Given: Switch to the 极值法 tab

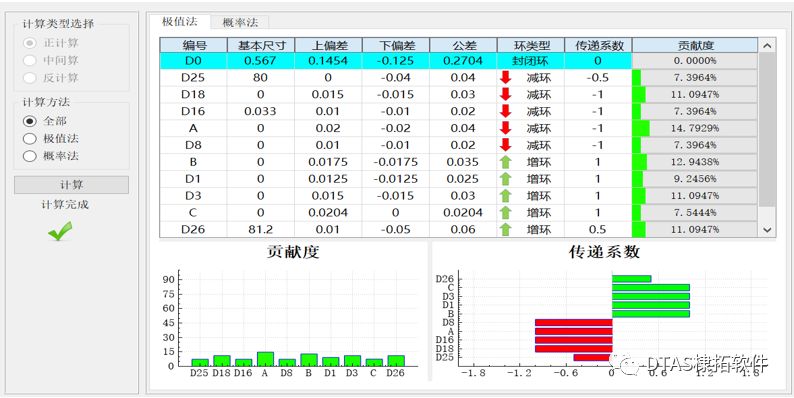Looking at the screenshot, I should pyautogui.click(x=179, y=22).
